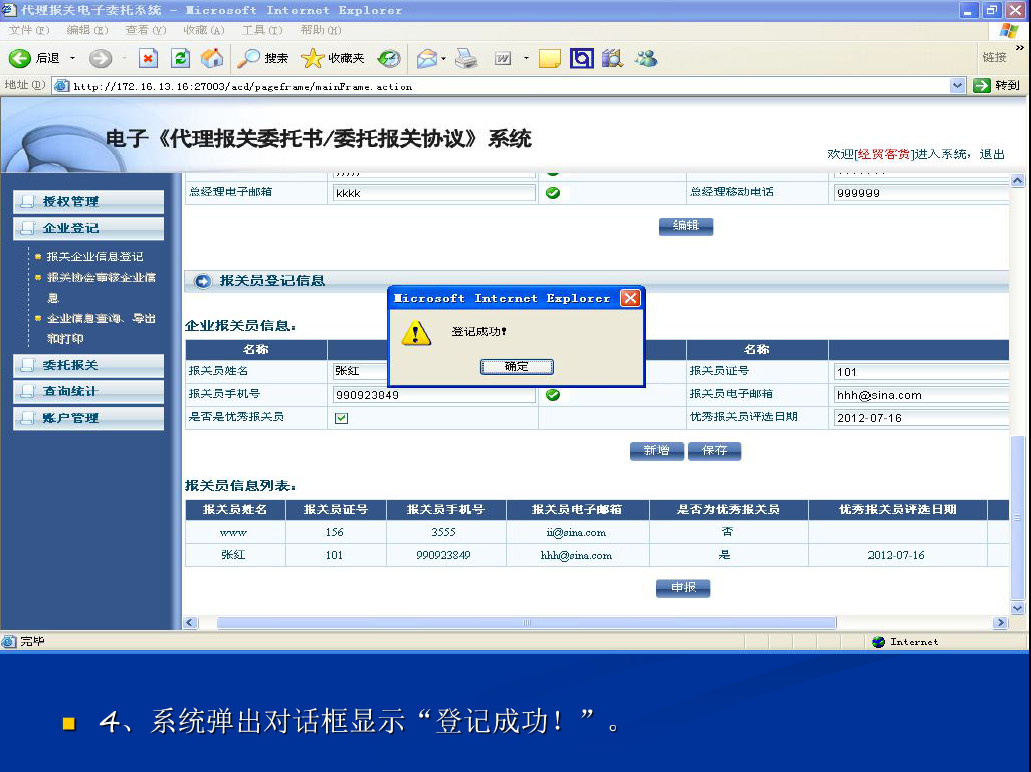Open dropdown arrow beside Back button
This screenshot has width=1031, height=772.
point(72,59)
